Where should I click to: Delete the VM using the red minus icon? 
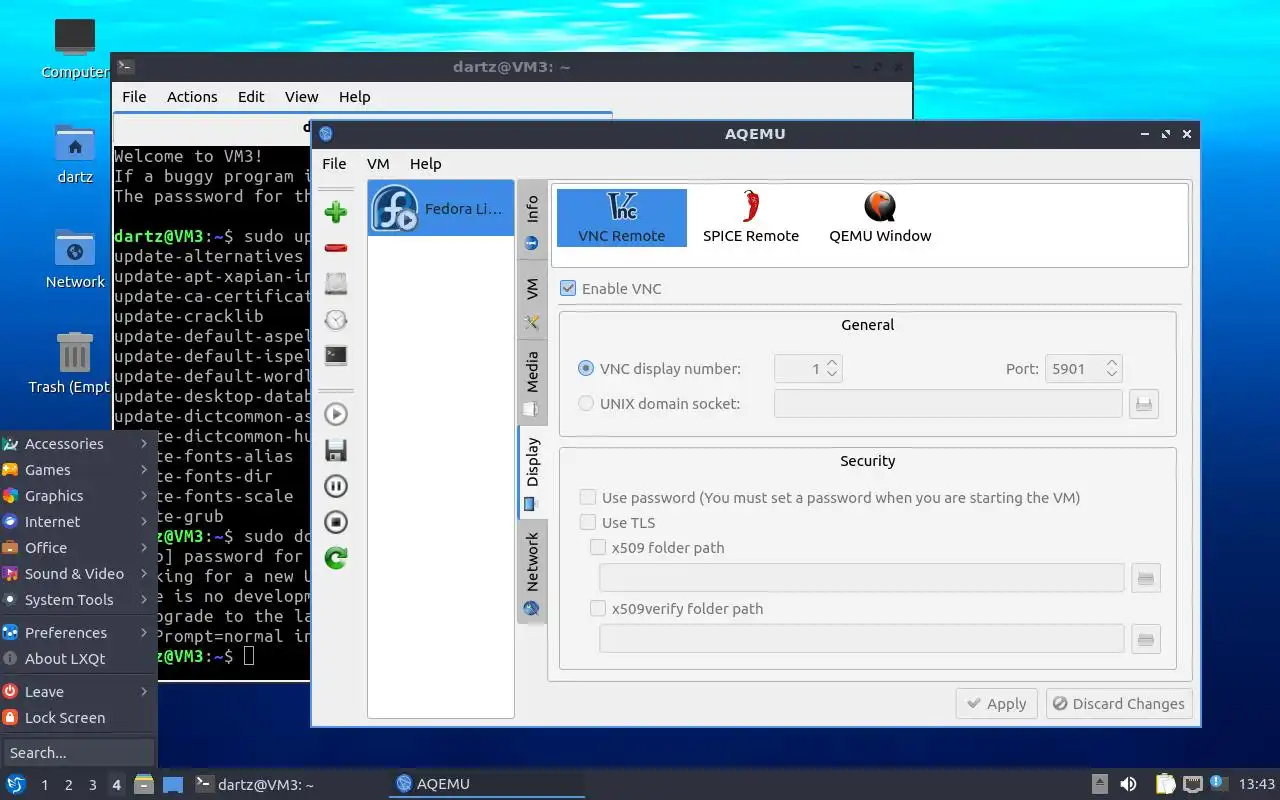[x=336, y=248]
